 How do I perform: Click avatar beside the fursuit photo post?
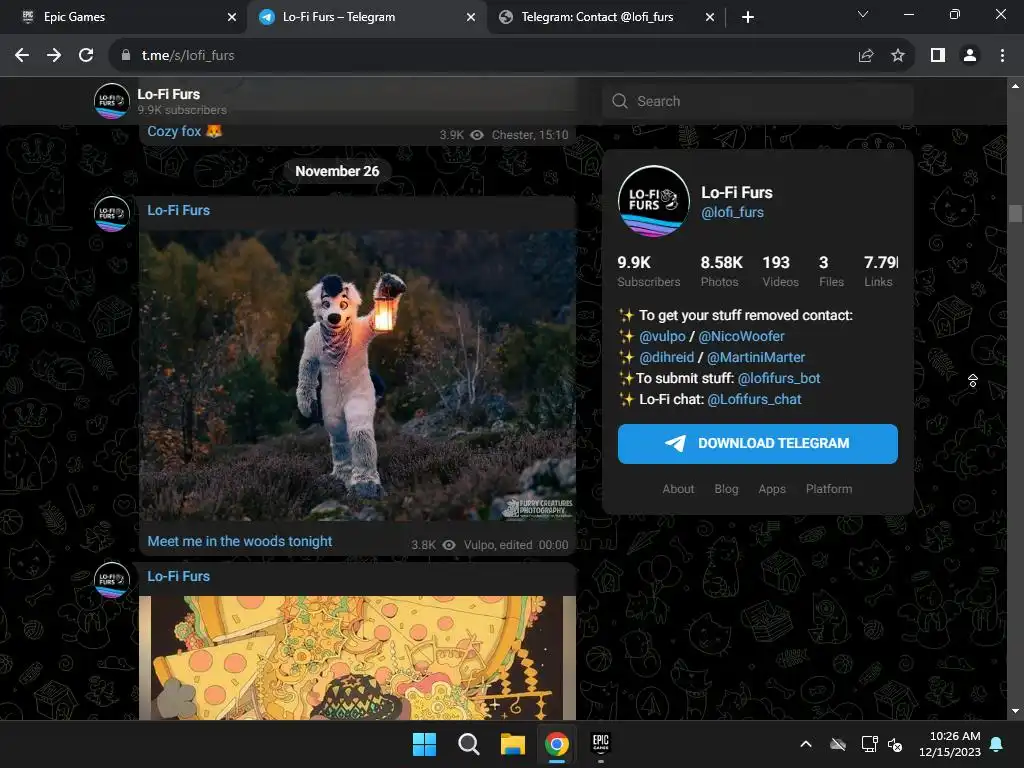coord(112,214)
